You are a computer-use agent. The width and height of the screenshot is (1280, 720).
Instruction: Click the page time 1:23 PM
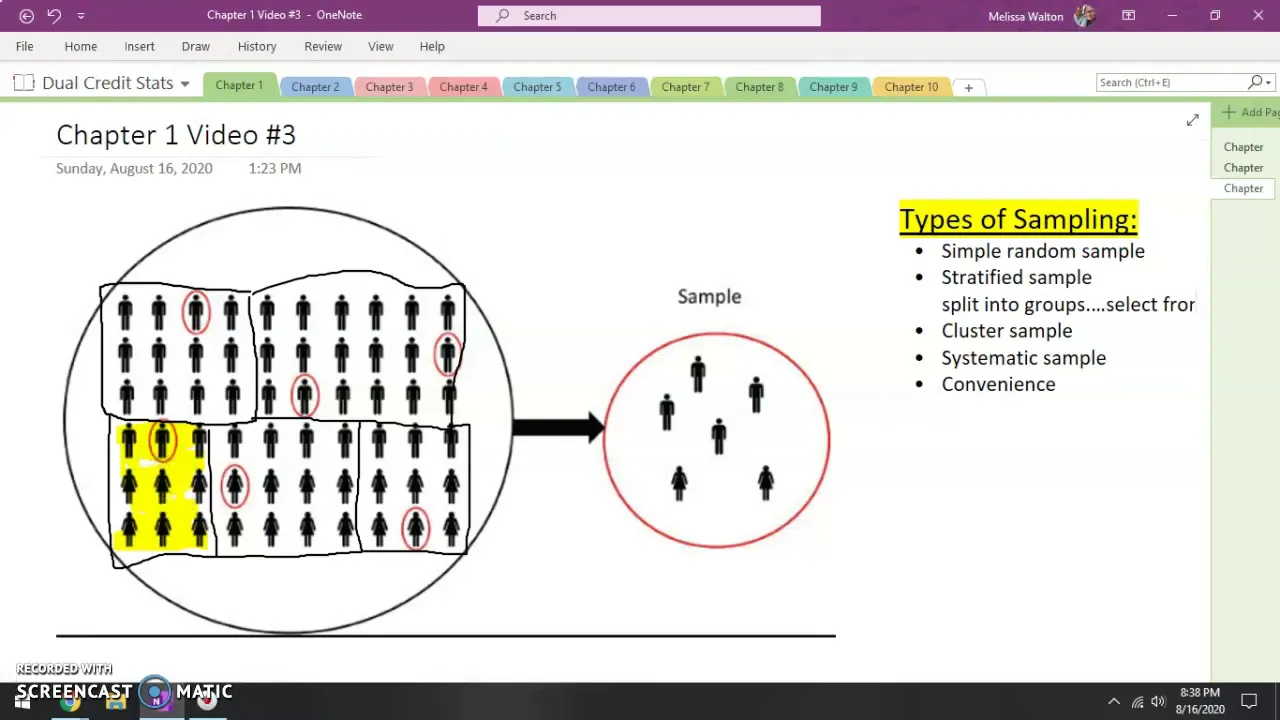coord(275,168)
